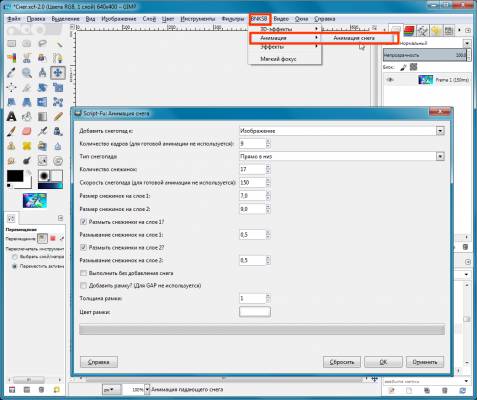The height and width of the screenshot is (400, 477).
Task: Select the Rectangle Select tool
Action: (x=12, y=44)
